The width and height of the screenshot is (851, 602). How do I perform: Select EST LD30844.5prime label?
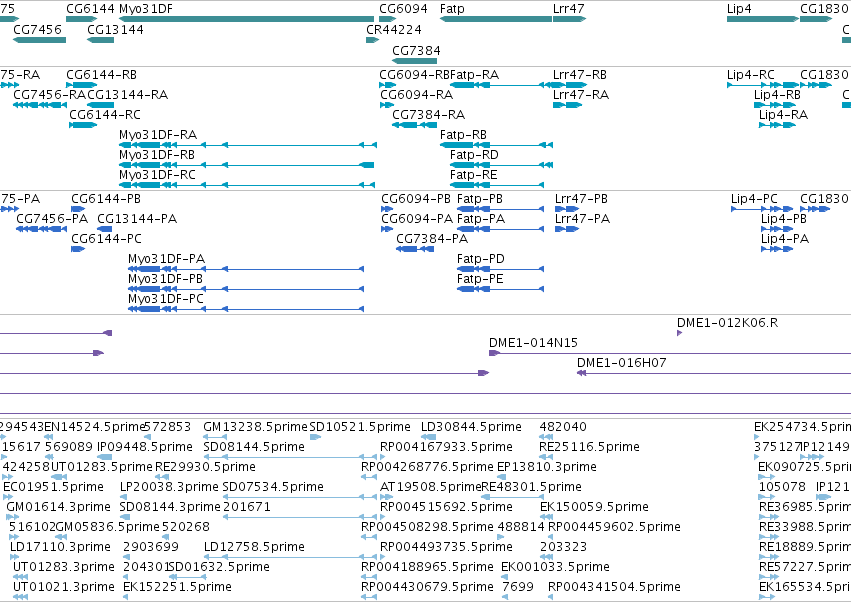[x=471, y=427]
